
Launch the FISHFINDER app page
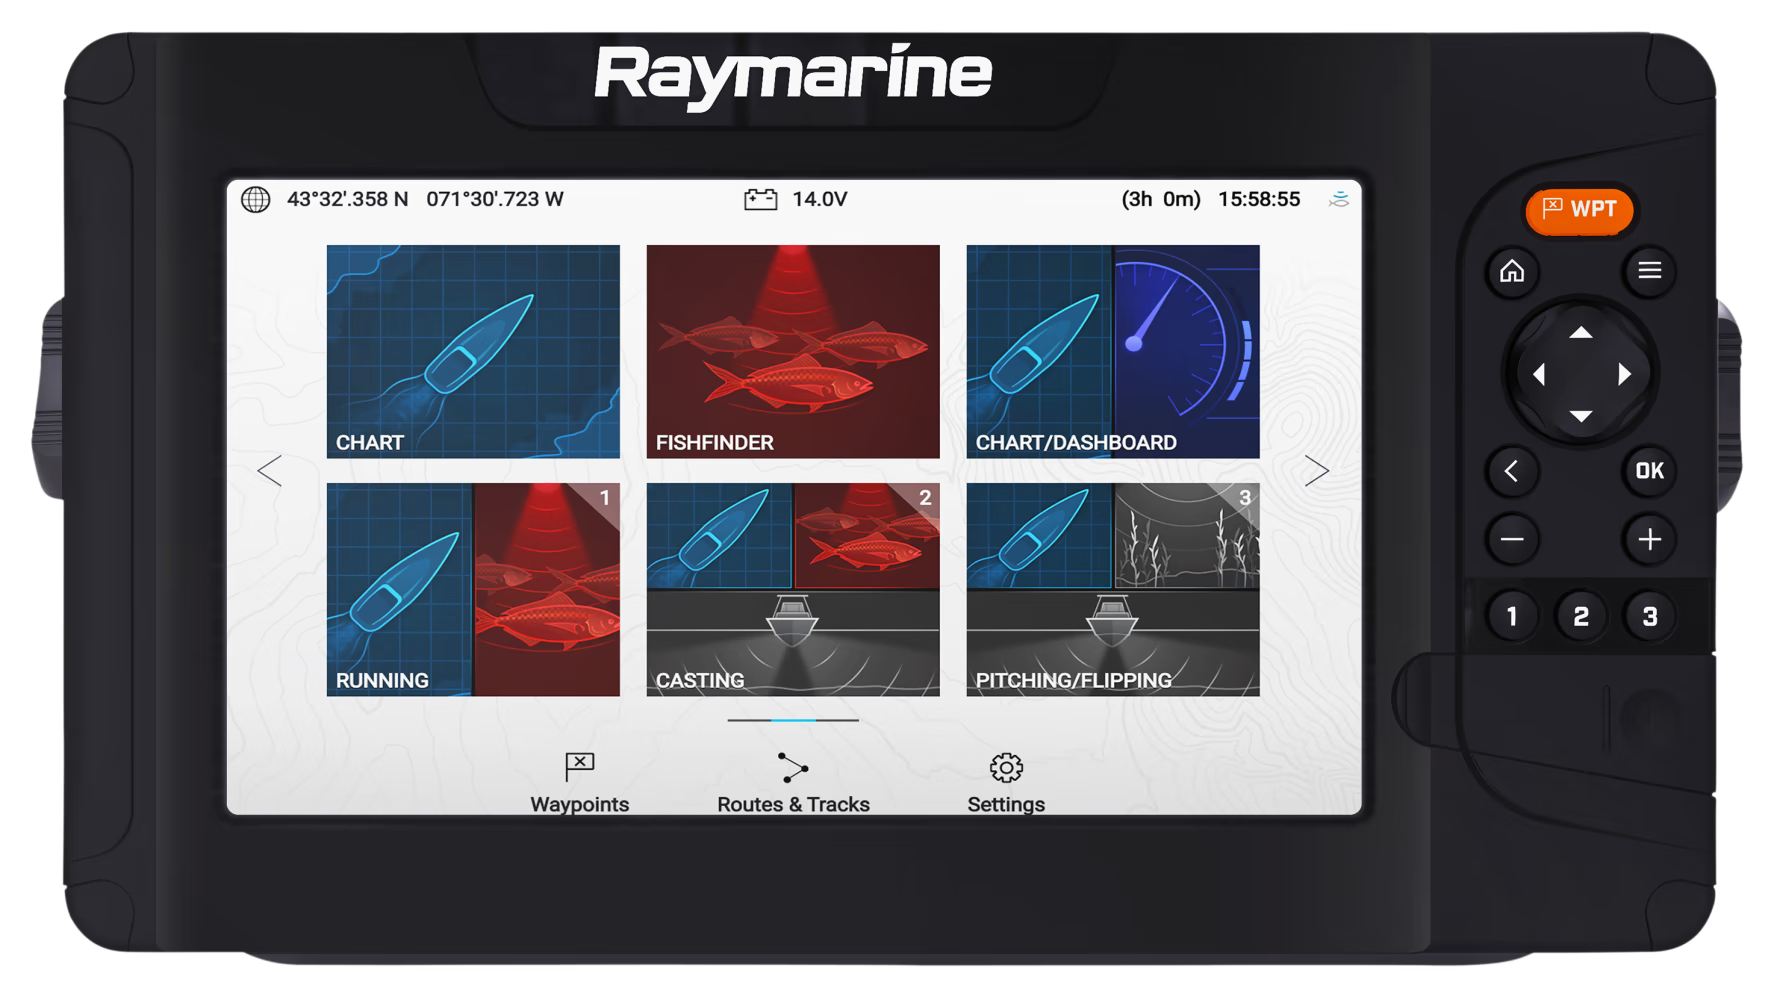tap(793, 351)
